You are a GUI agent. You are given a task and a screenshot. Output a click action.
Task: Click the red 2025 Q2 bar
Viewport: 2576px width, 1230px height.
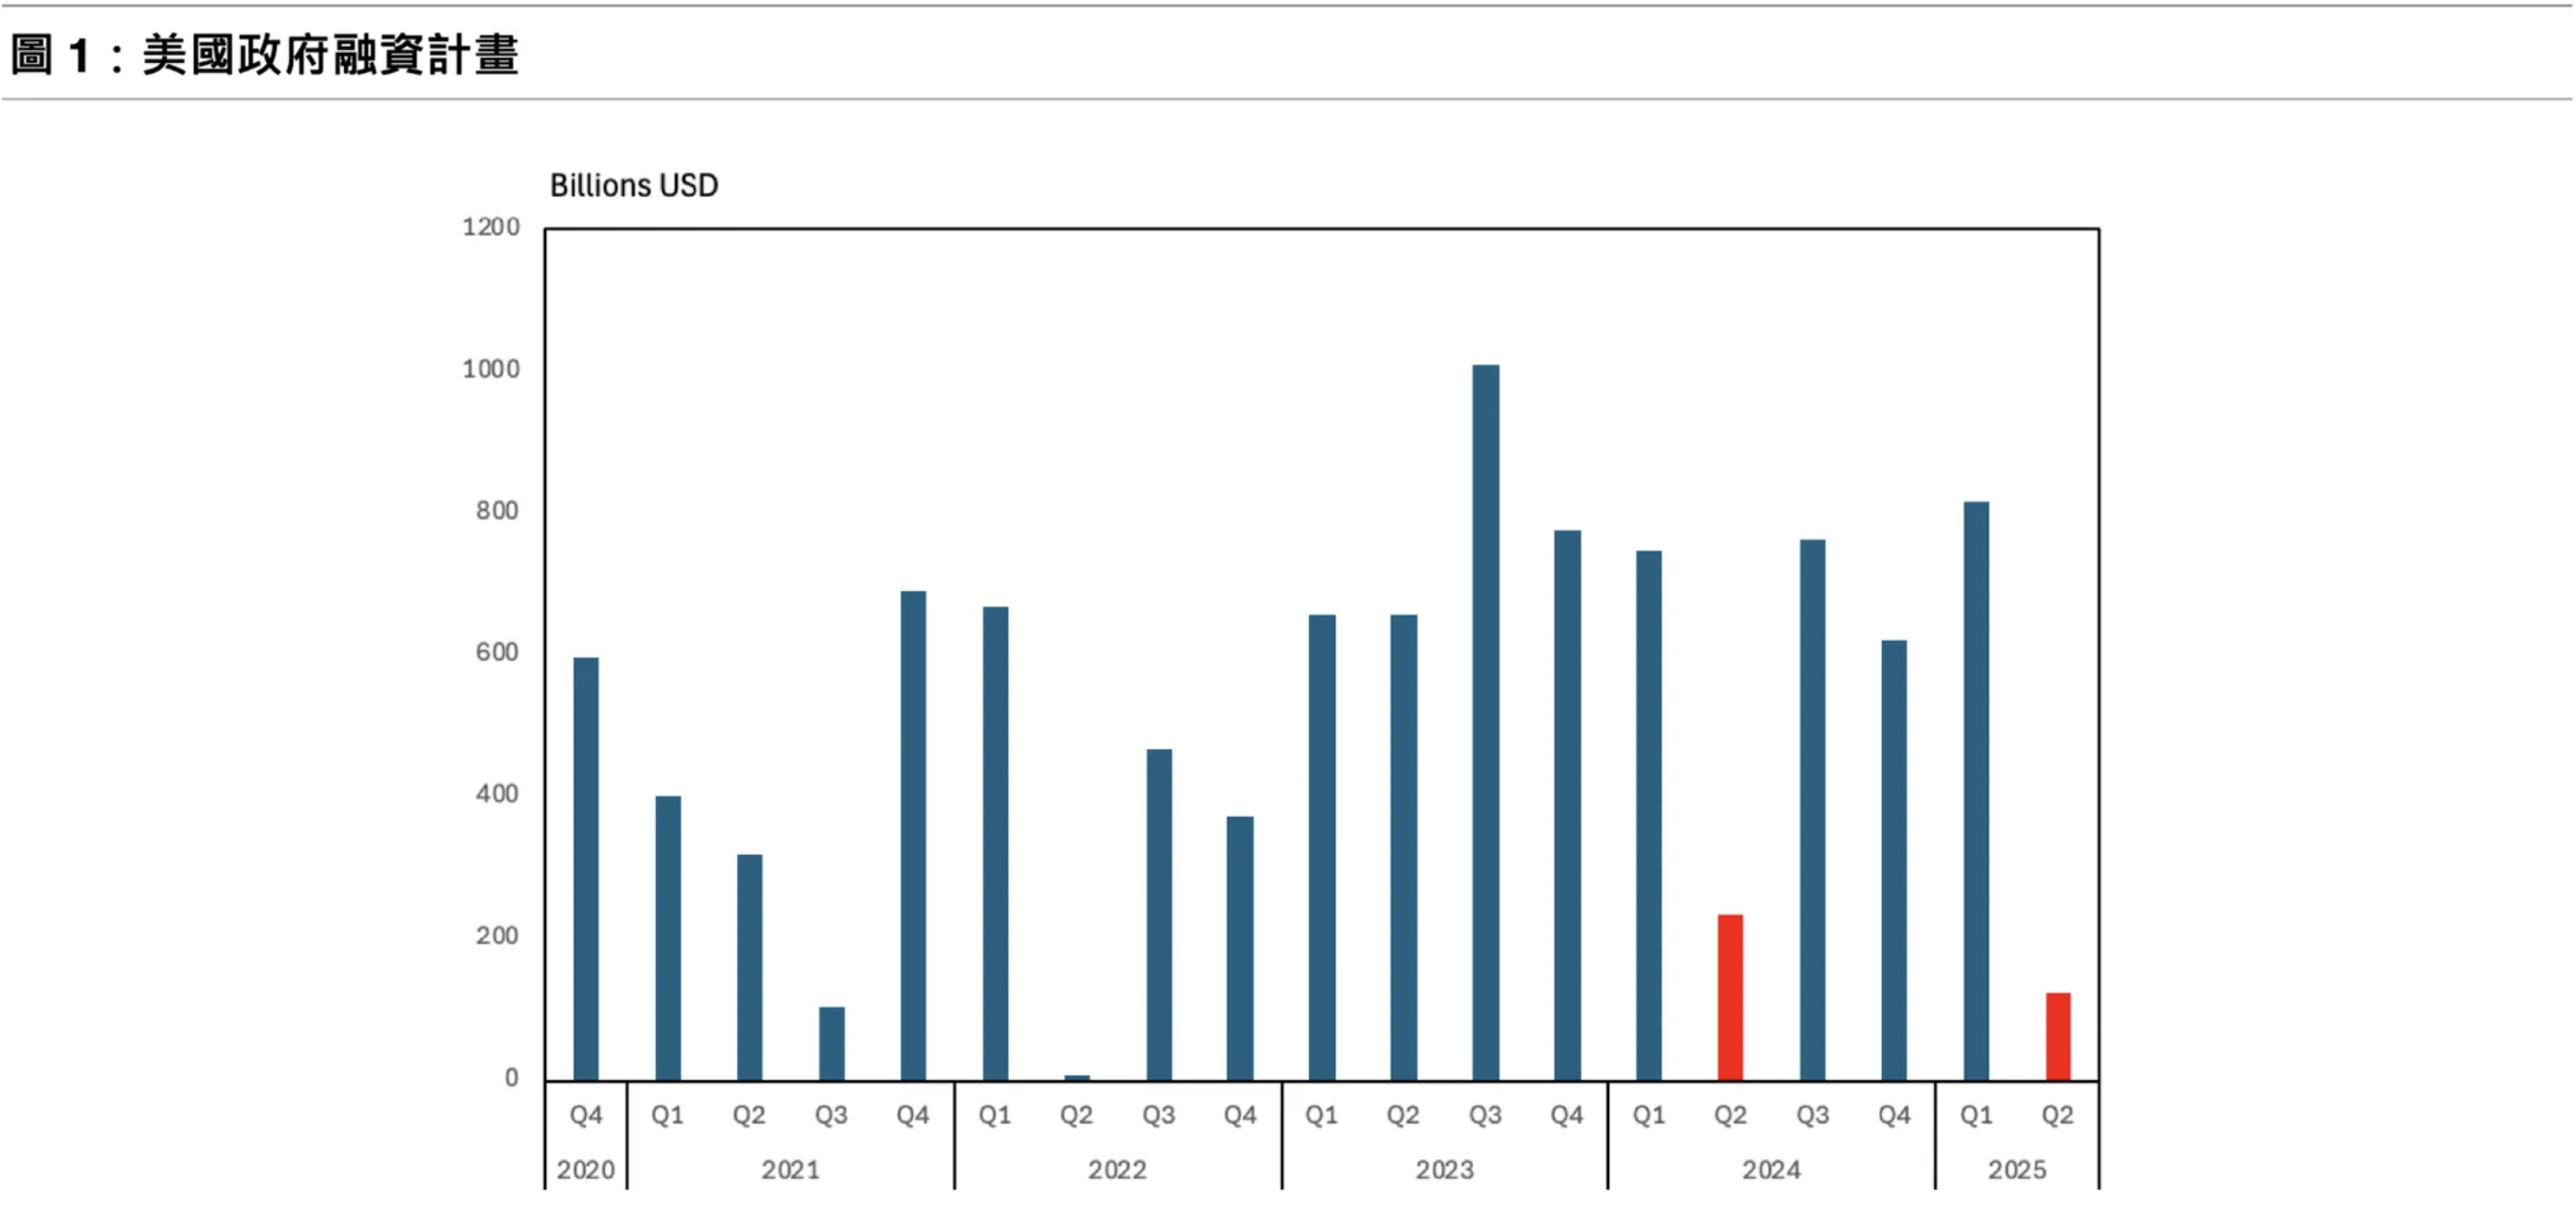[x=2057, y=1035]
